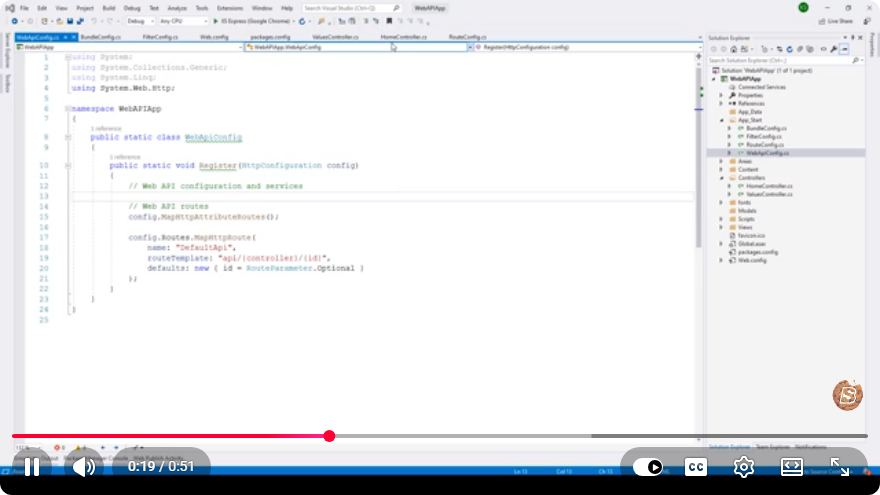Open the Register member dropdown
The width and height of the screenshot is (880, 495).
[x=588, y=47]
